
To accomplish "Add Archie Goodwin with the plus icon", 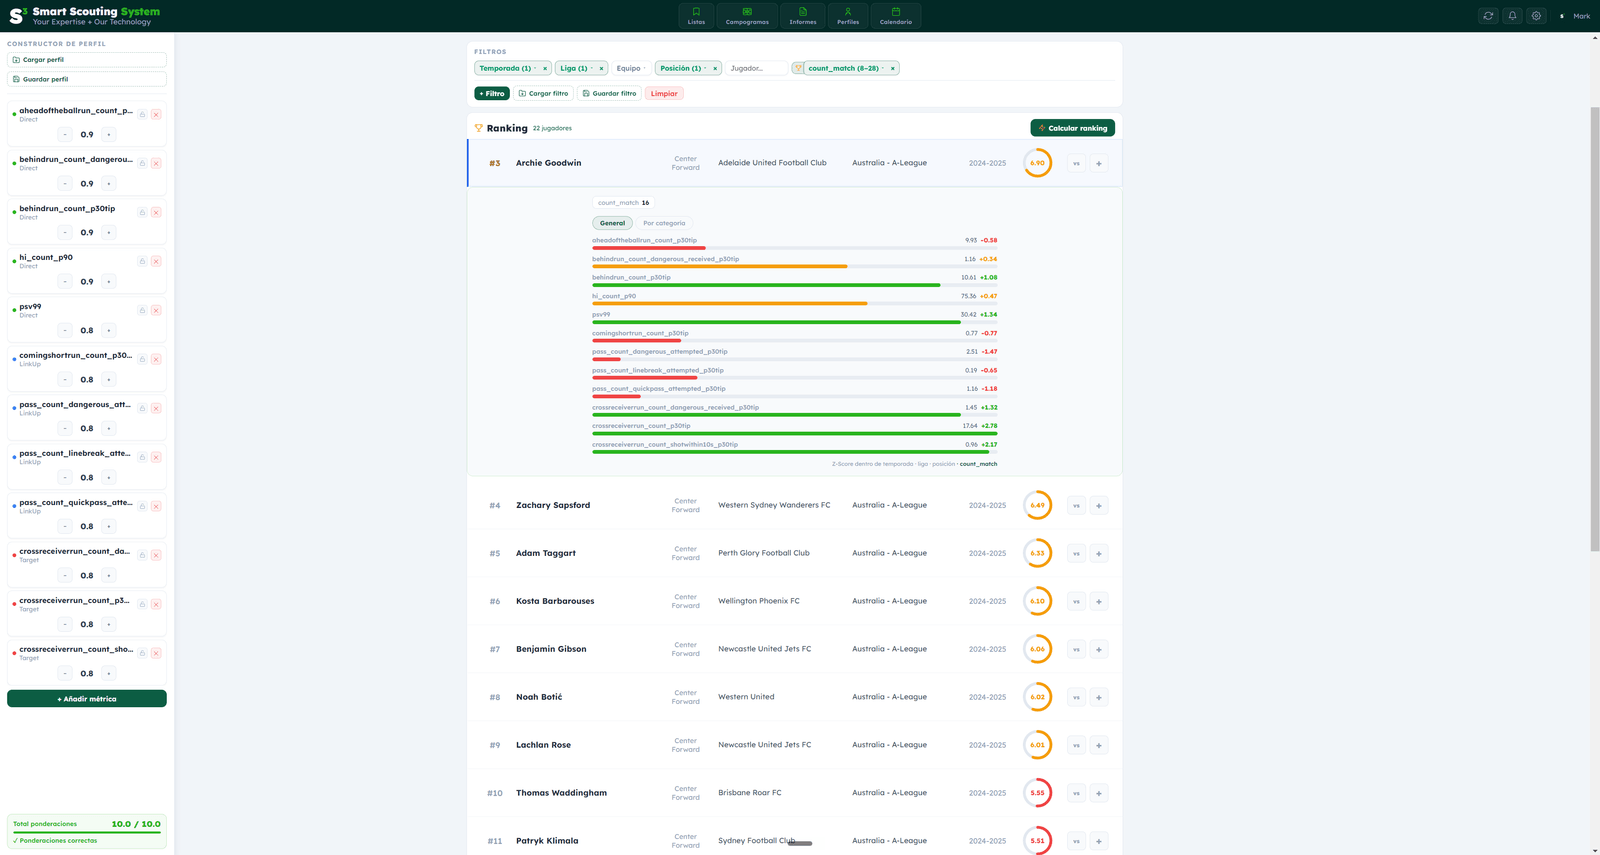I will 1098,163.
